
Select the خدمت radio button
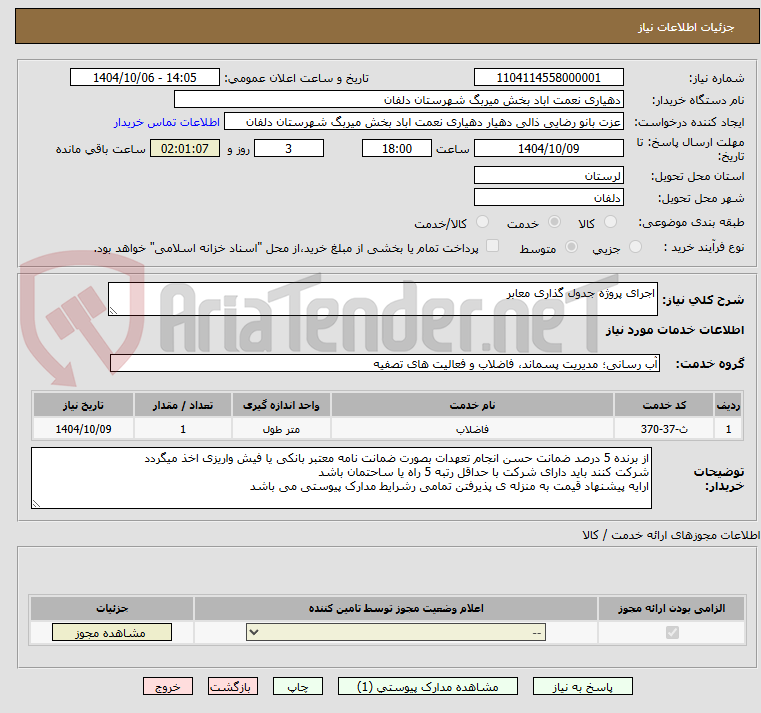pos(554,222)
